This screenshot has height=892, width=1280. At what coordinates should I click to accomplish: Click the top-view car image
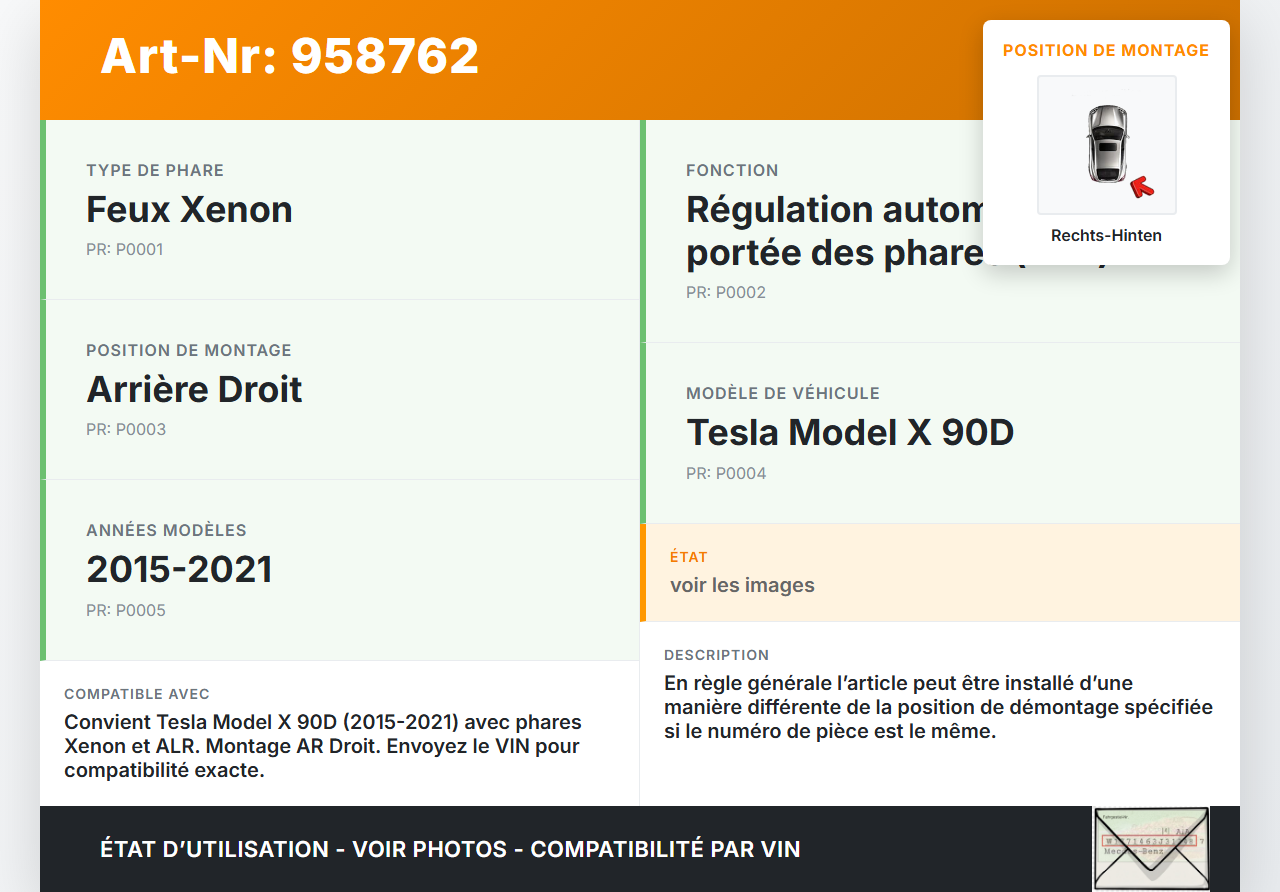click(1106, 143)
